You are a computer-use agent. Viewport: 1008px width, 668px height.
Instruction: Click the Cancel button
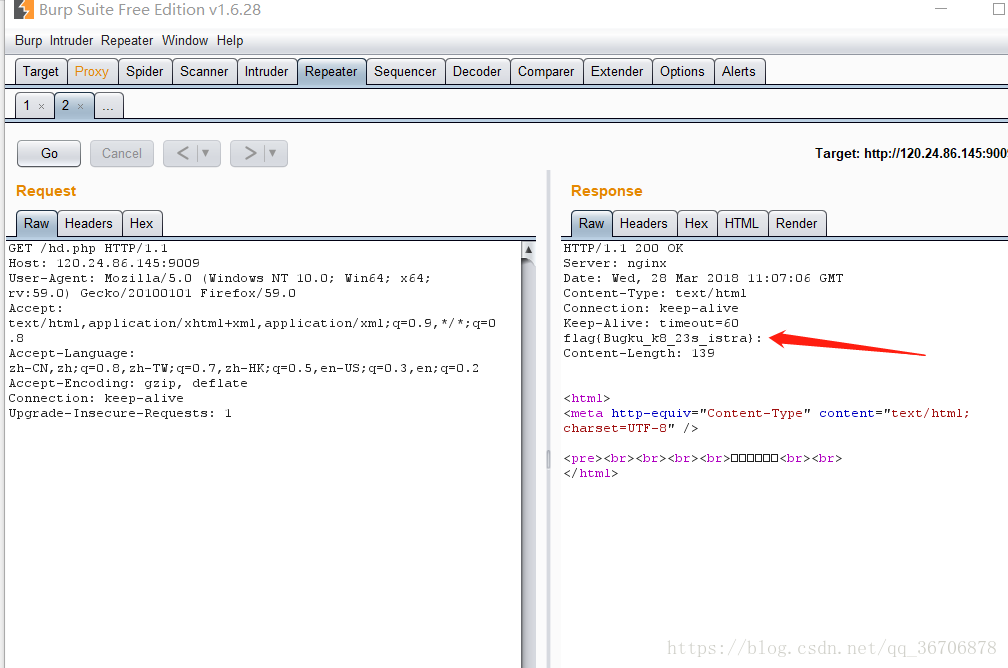click(x=122, y=153)
